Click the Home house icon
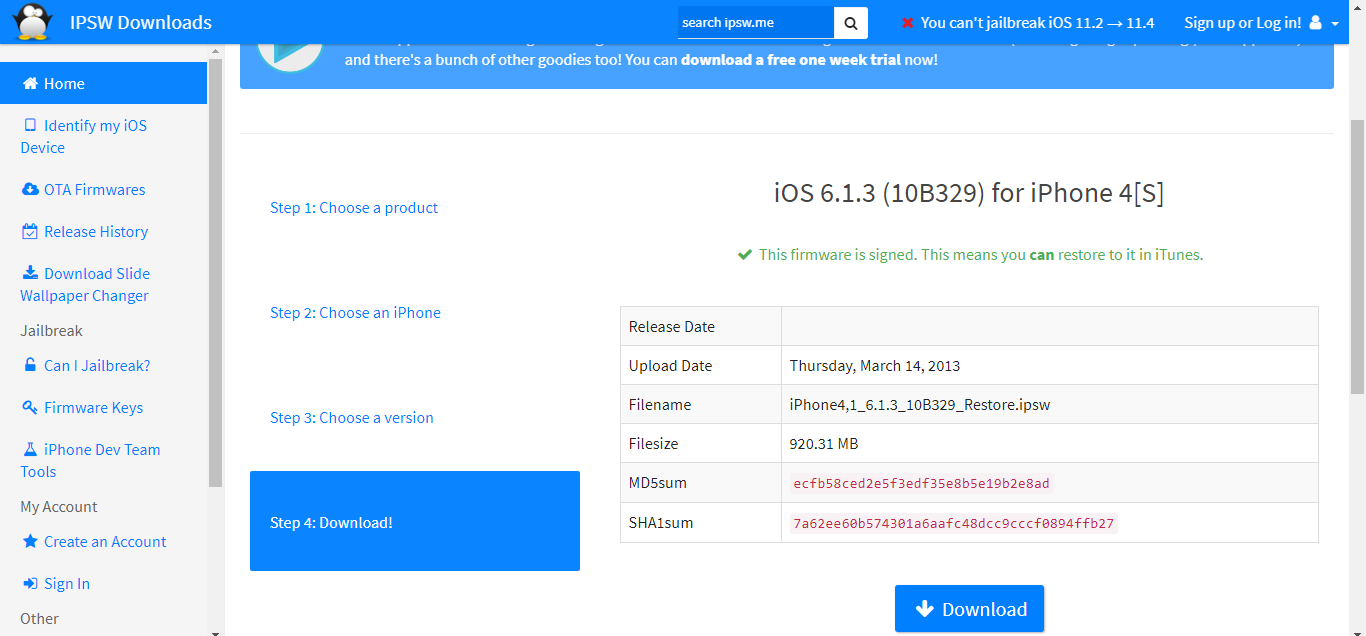The width and height of the screenshot is (1366, 636). click(30, 84)
